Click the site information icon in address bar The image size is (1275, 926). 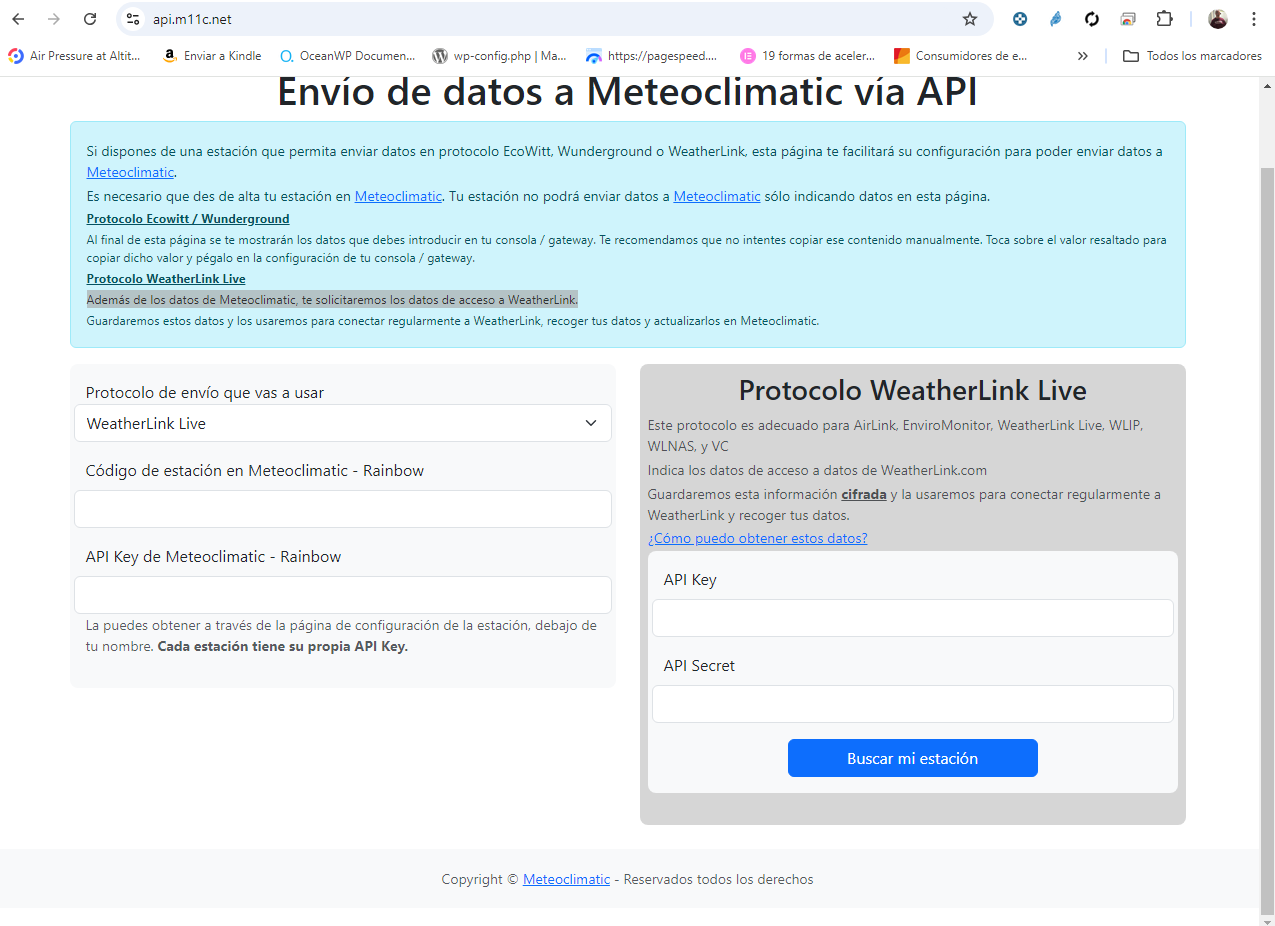tap(134, 19)
